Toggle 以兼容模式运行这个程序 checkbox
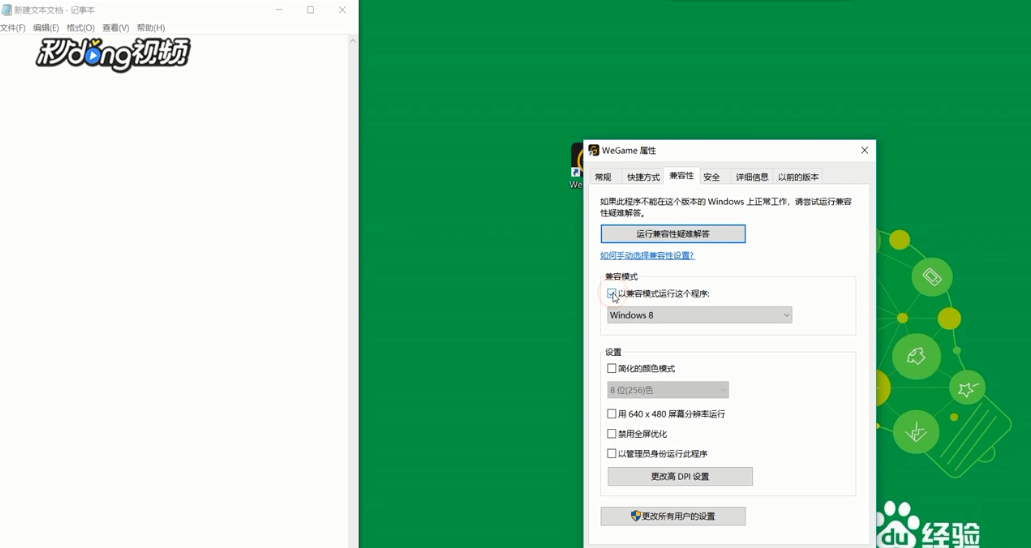The height and width of the screenshot is (548, 1031). (611, 293)
